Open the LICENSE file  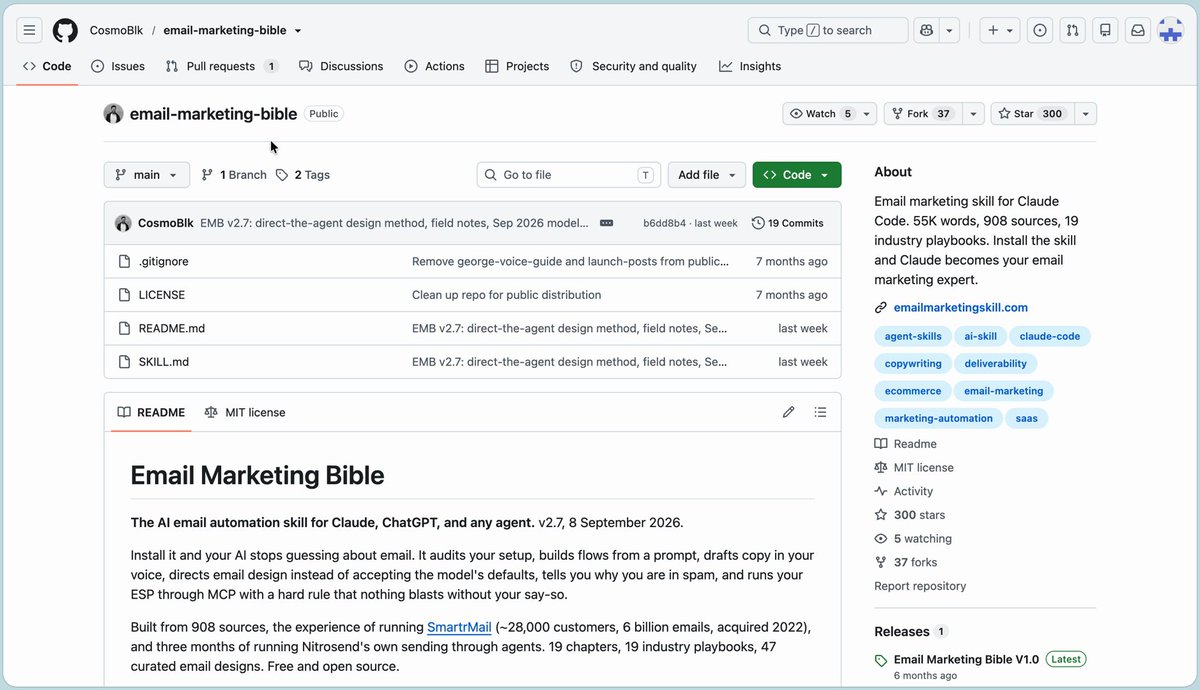tap(162, 295)
